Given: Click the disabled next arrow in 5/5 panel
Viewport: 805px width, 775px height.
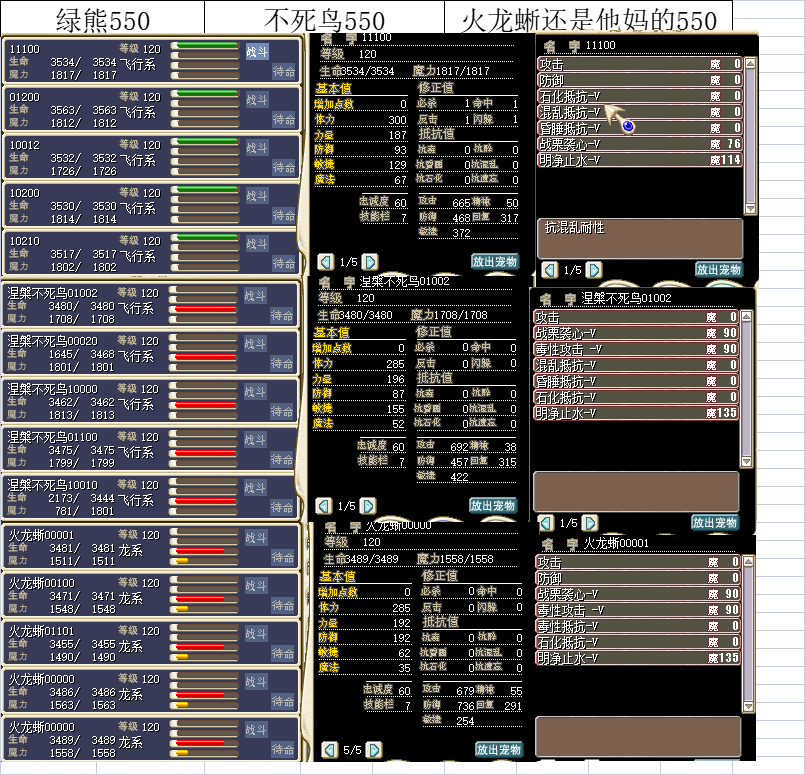Looking at the screenshot, I should (x=371, y=749).
